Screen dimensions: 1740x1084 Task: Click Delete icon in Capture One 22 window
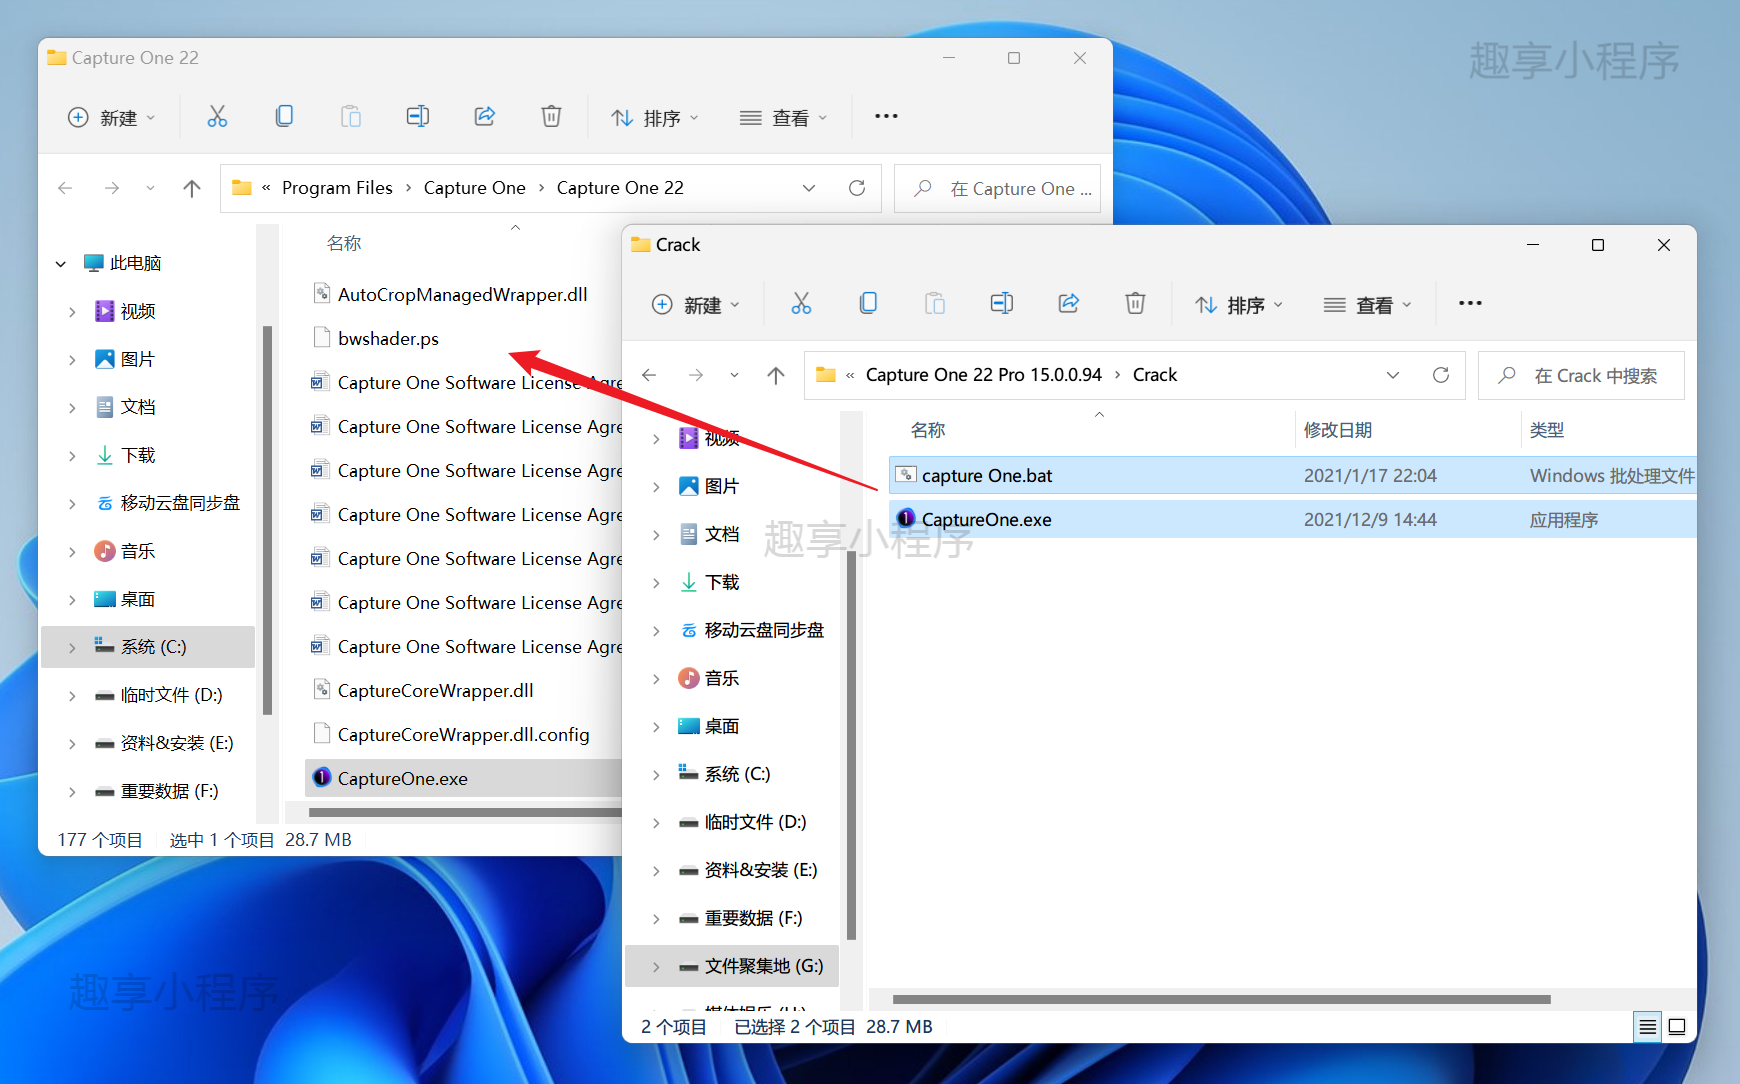coord(551,117)
